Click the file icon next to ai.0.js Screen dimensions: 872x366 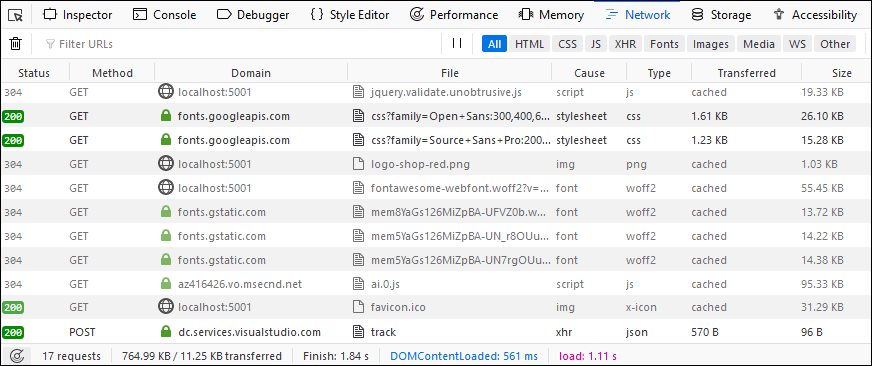click(360, 284)
